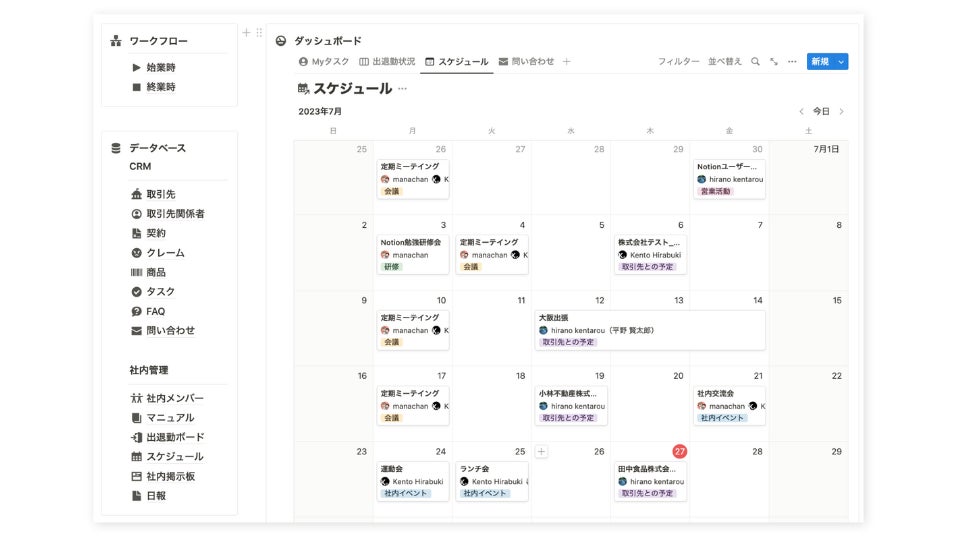Open the three-dots view options menu
This screenshot has height=540, width=960.
[x=792, y=62]
